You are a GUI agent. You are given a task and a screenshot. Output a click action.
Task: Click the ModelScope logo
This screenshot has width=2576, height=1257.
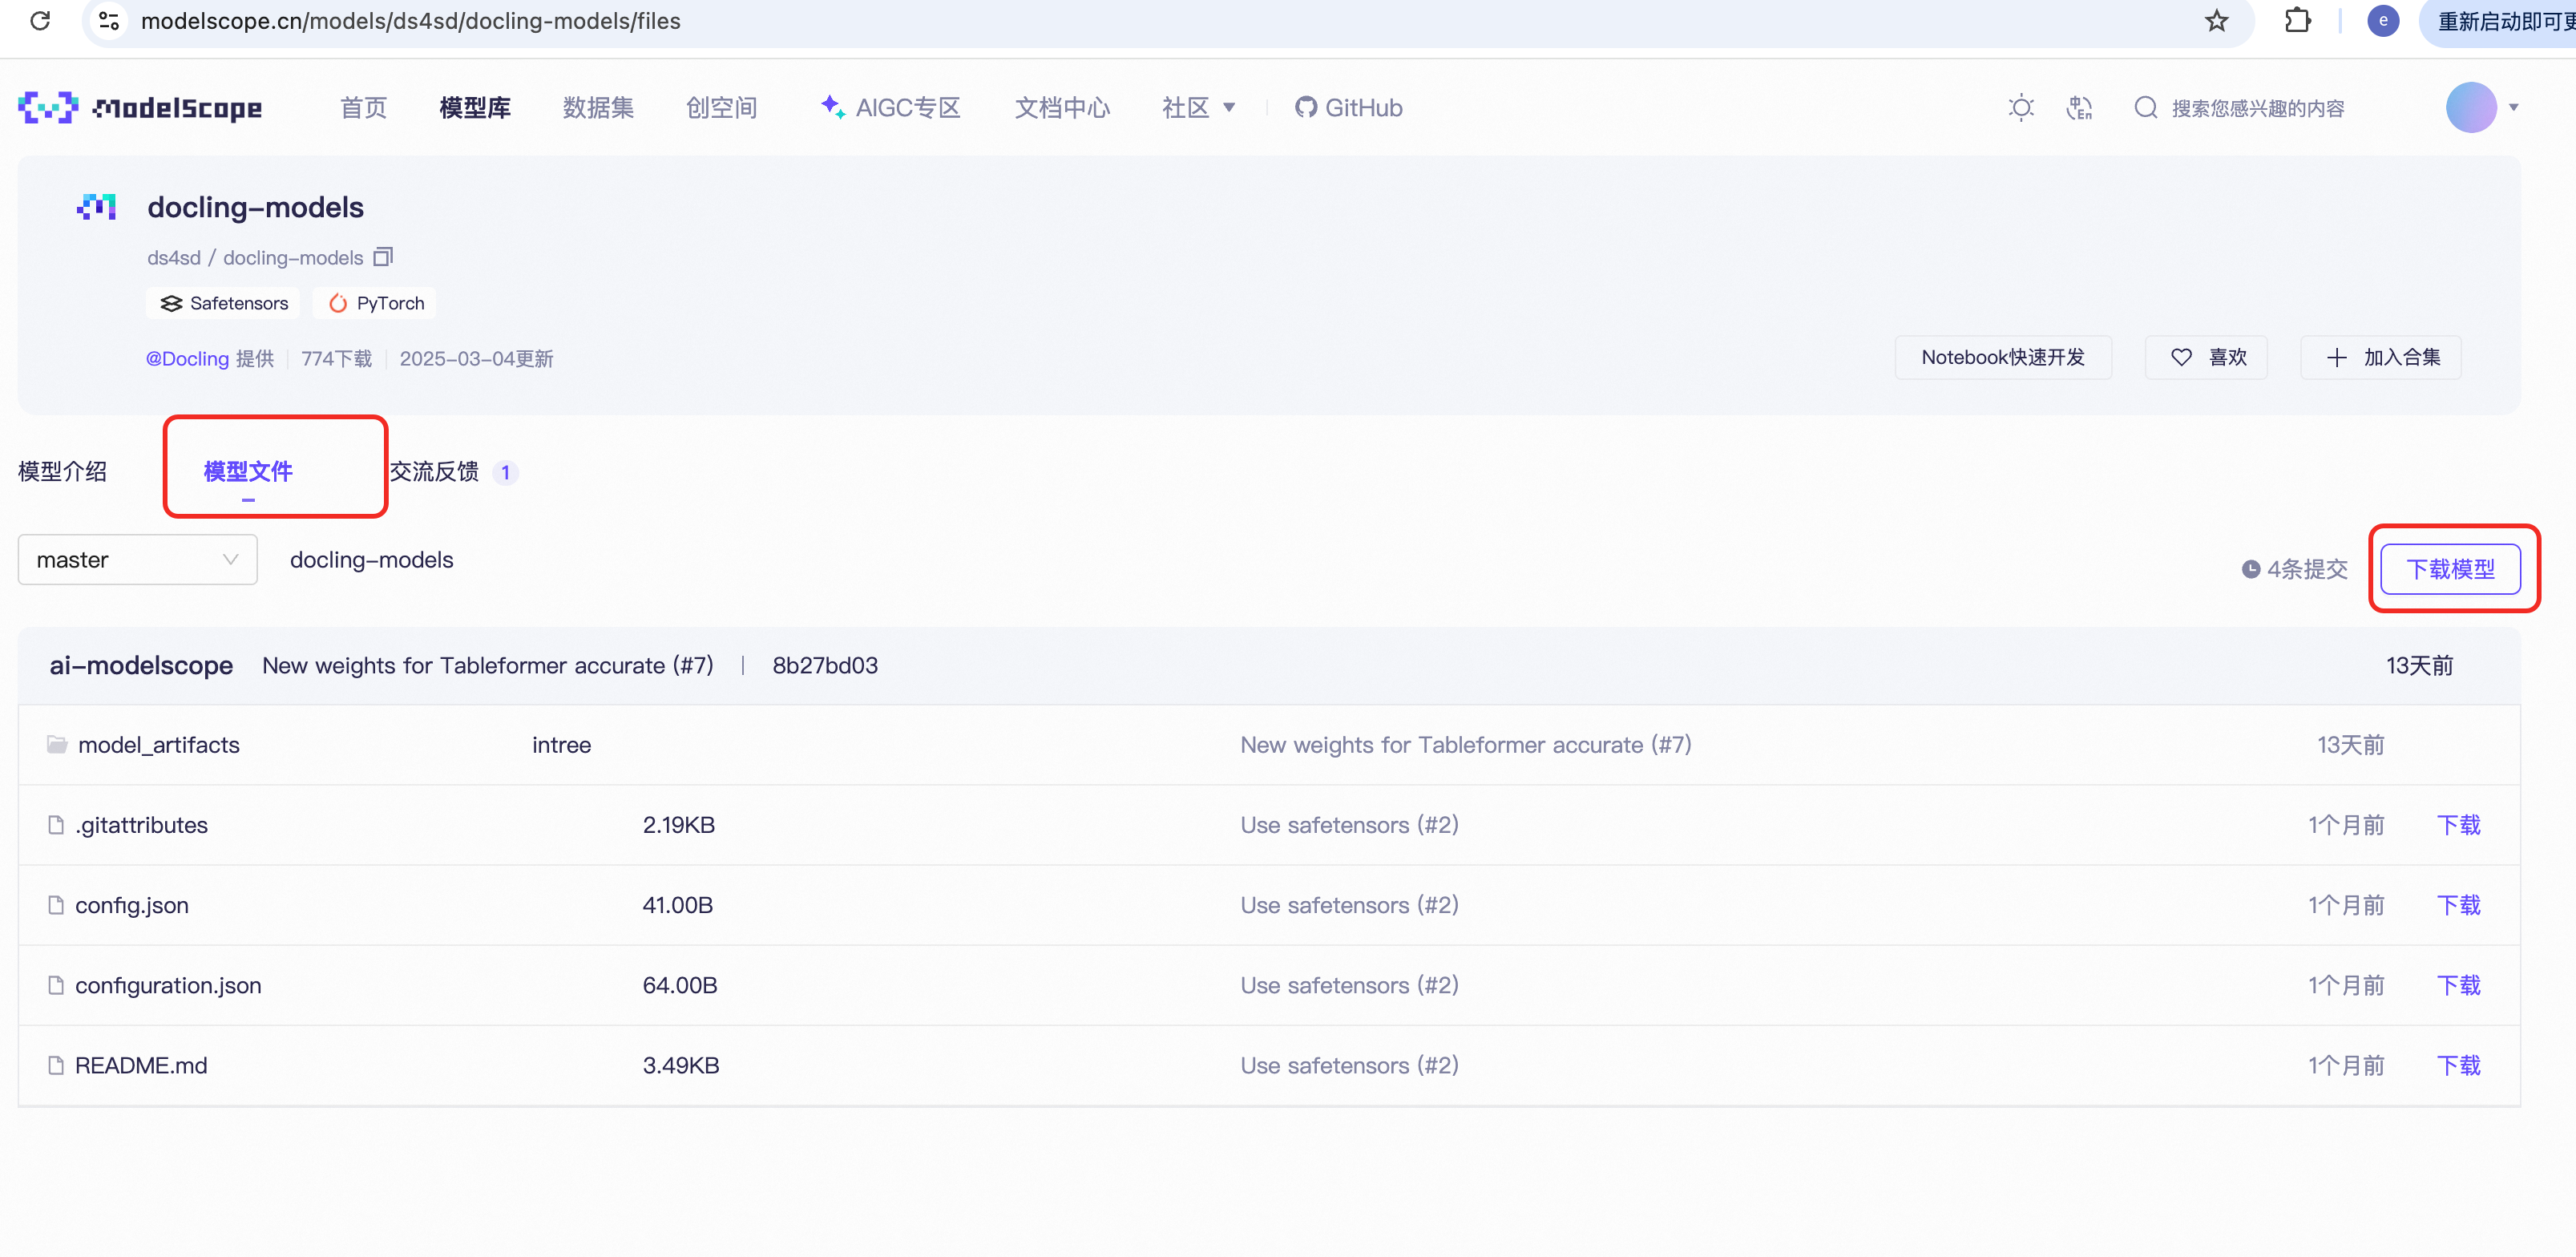click(140, 108)
